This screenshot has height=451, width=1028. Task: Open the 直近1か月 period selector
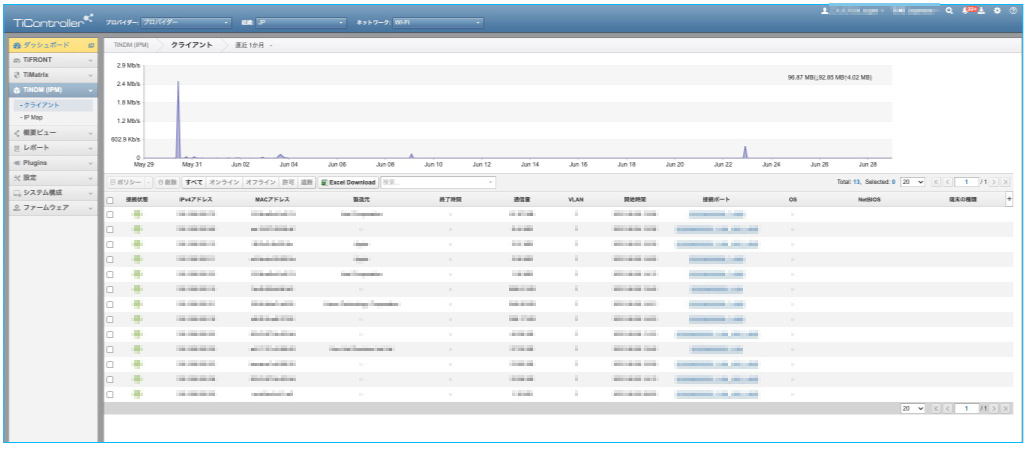tap(253, 45)
